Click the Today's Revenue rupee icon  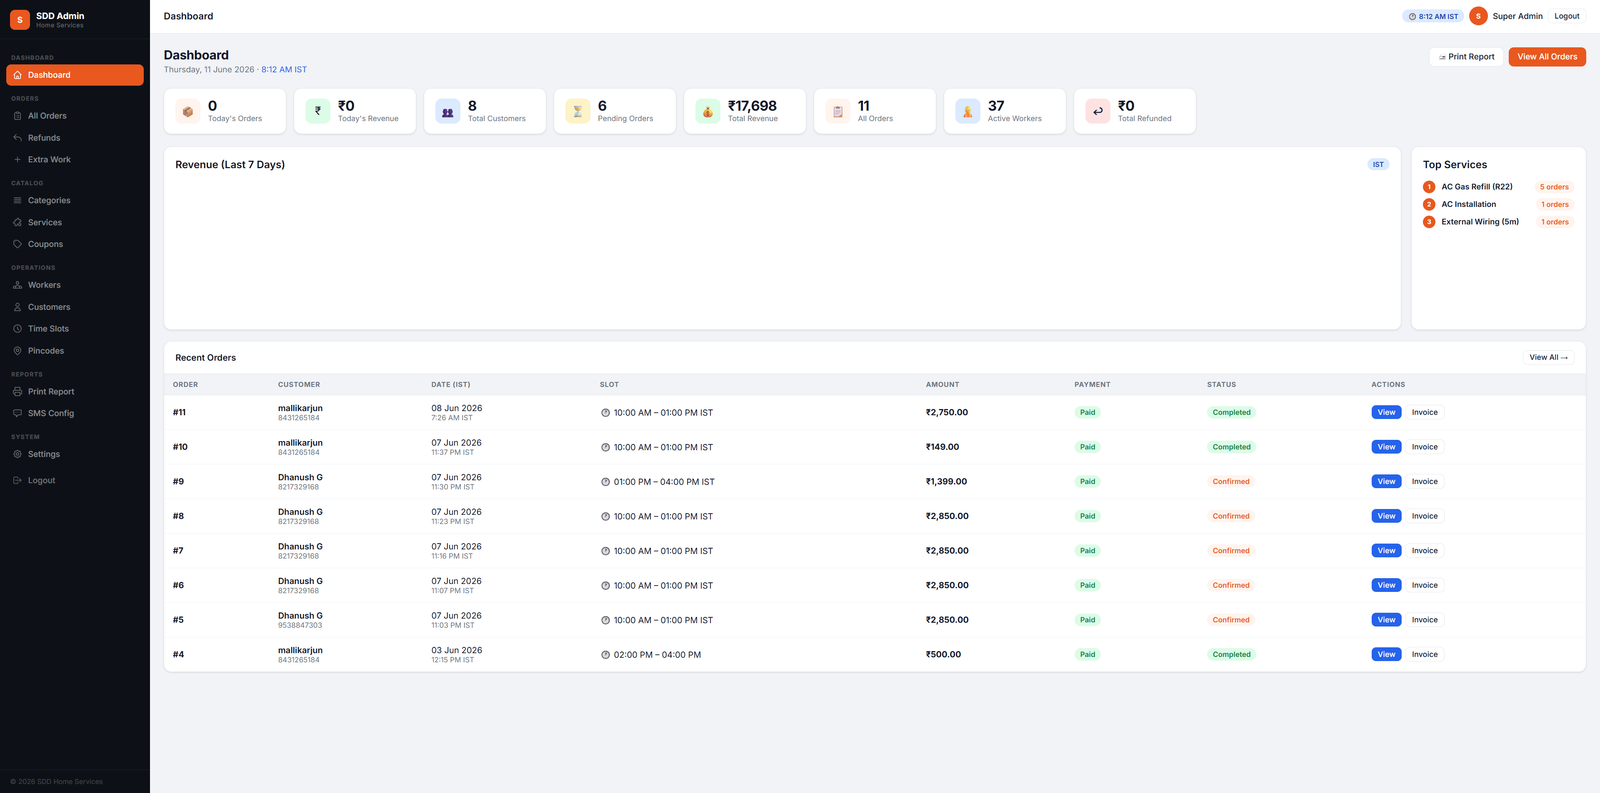point(318,111)
